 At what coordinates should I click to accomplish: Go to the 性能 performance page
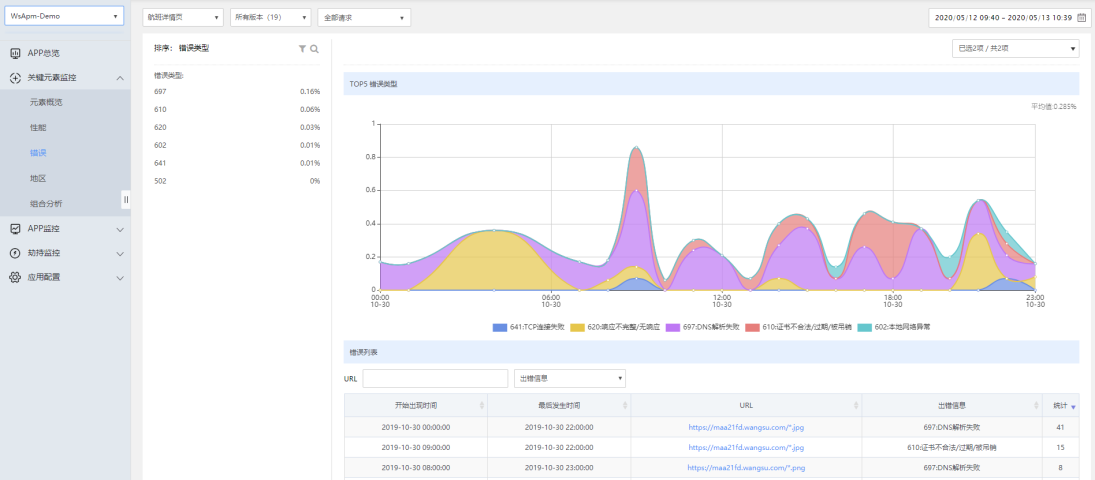pos(38,128)
